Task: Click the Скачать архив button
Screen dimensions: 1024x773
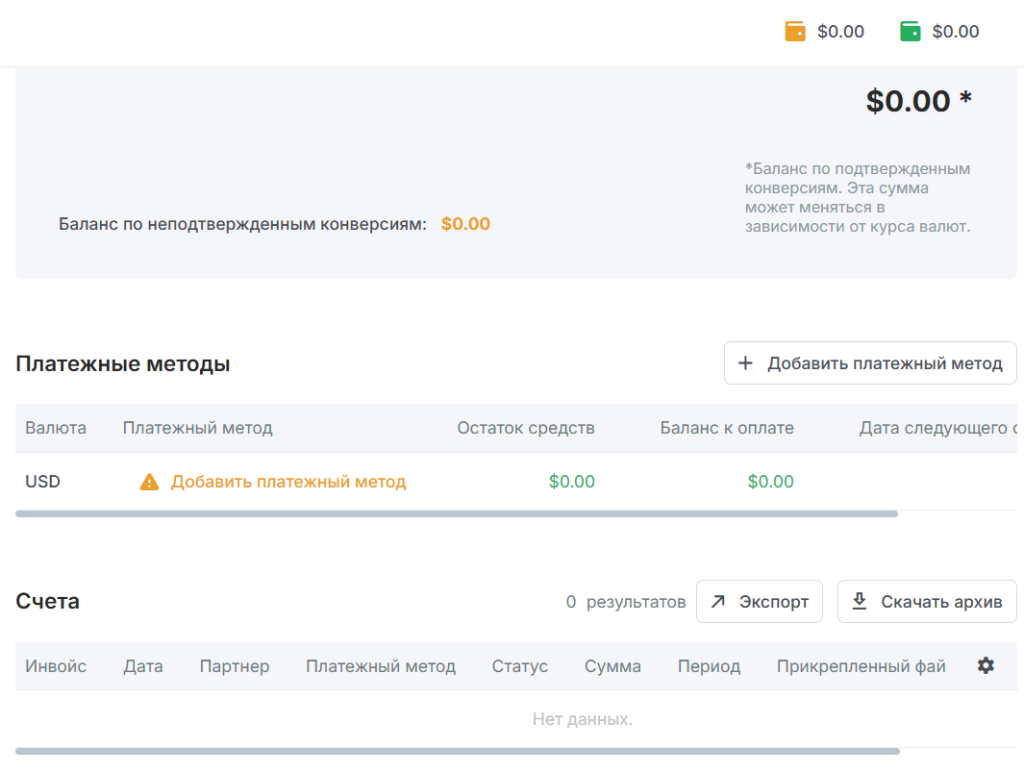Action: pyautogui.click(x=926, y=602)
